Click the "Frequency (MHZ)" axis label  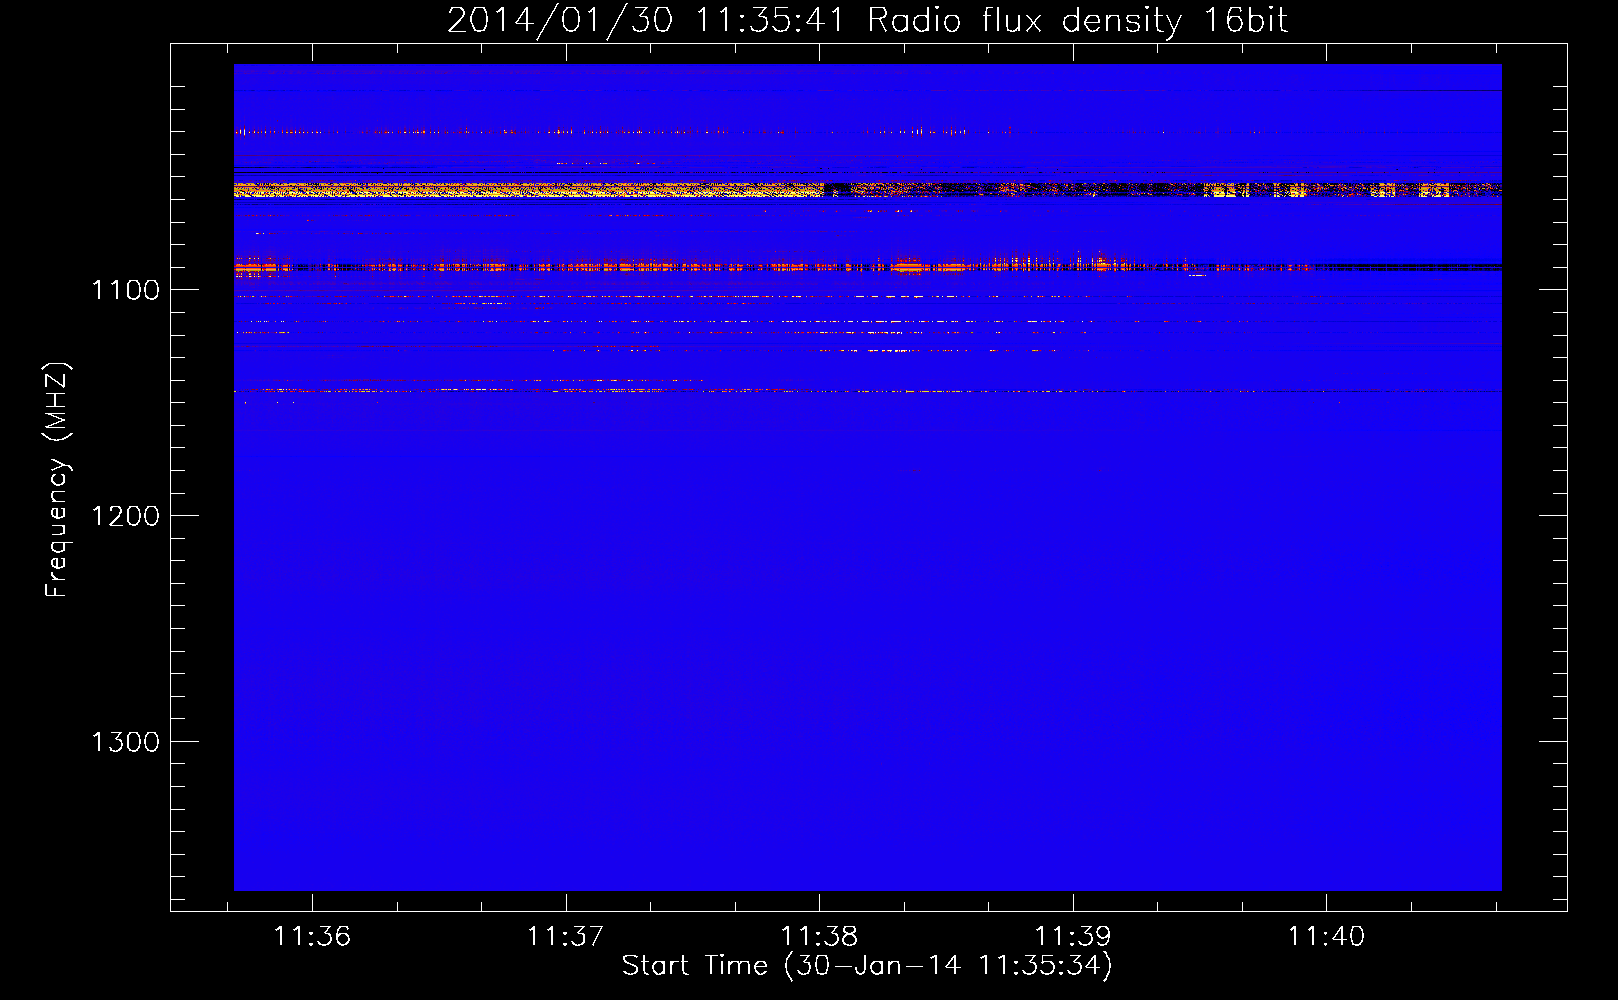[57, 480]
